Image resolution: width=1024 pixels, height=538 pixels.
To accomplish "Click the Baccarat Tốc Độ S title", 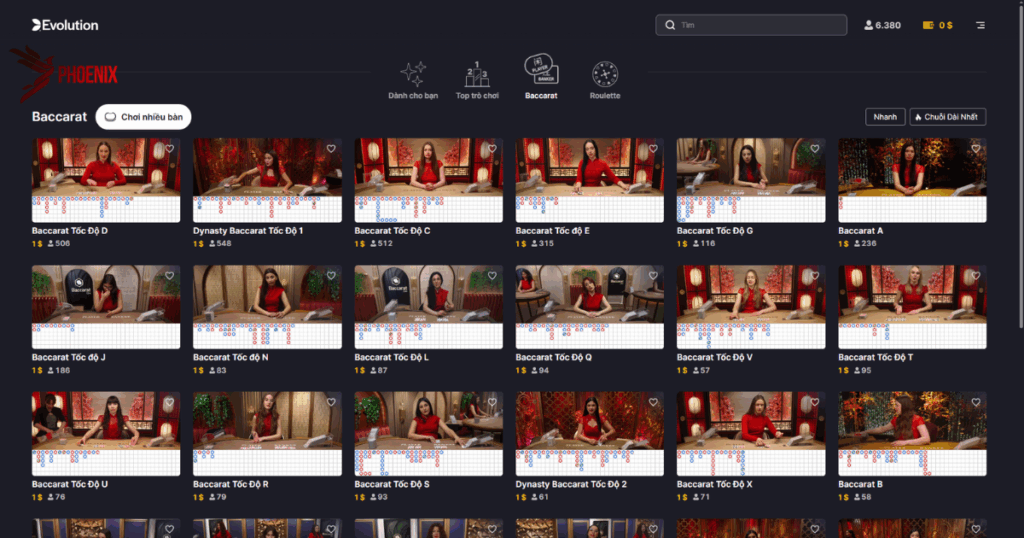I will click(392, 484).
